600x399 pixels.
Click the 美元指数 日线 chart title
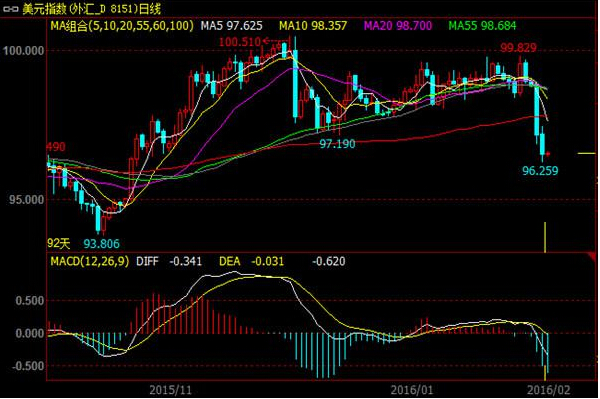coord(91,9)
